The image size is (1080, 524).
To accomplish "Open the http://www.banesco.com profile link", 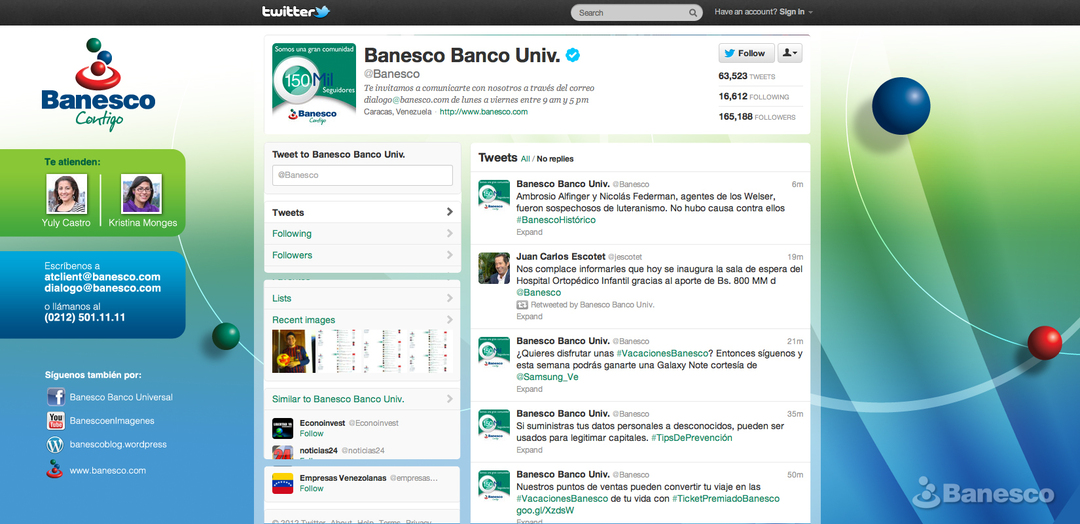I will [483, 112].
